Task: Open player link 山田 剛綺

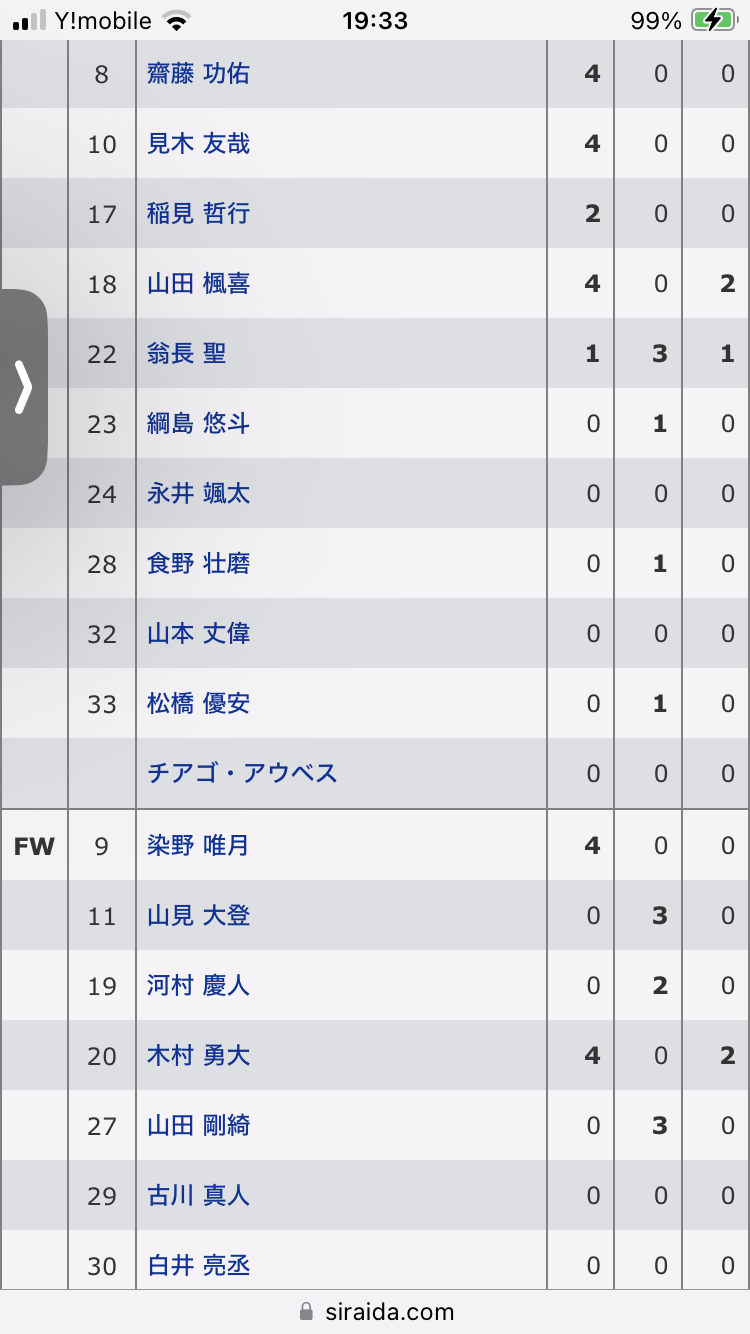Action: click(198, 1125)
